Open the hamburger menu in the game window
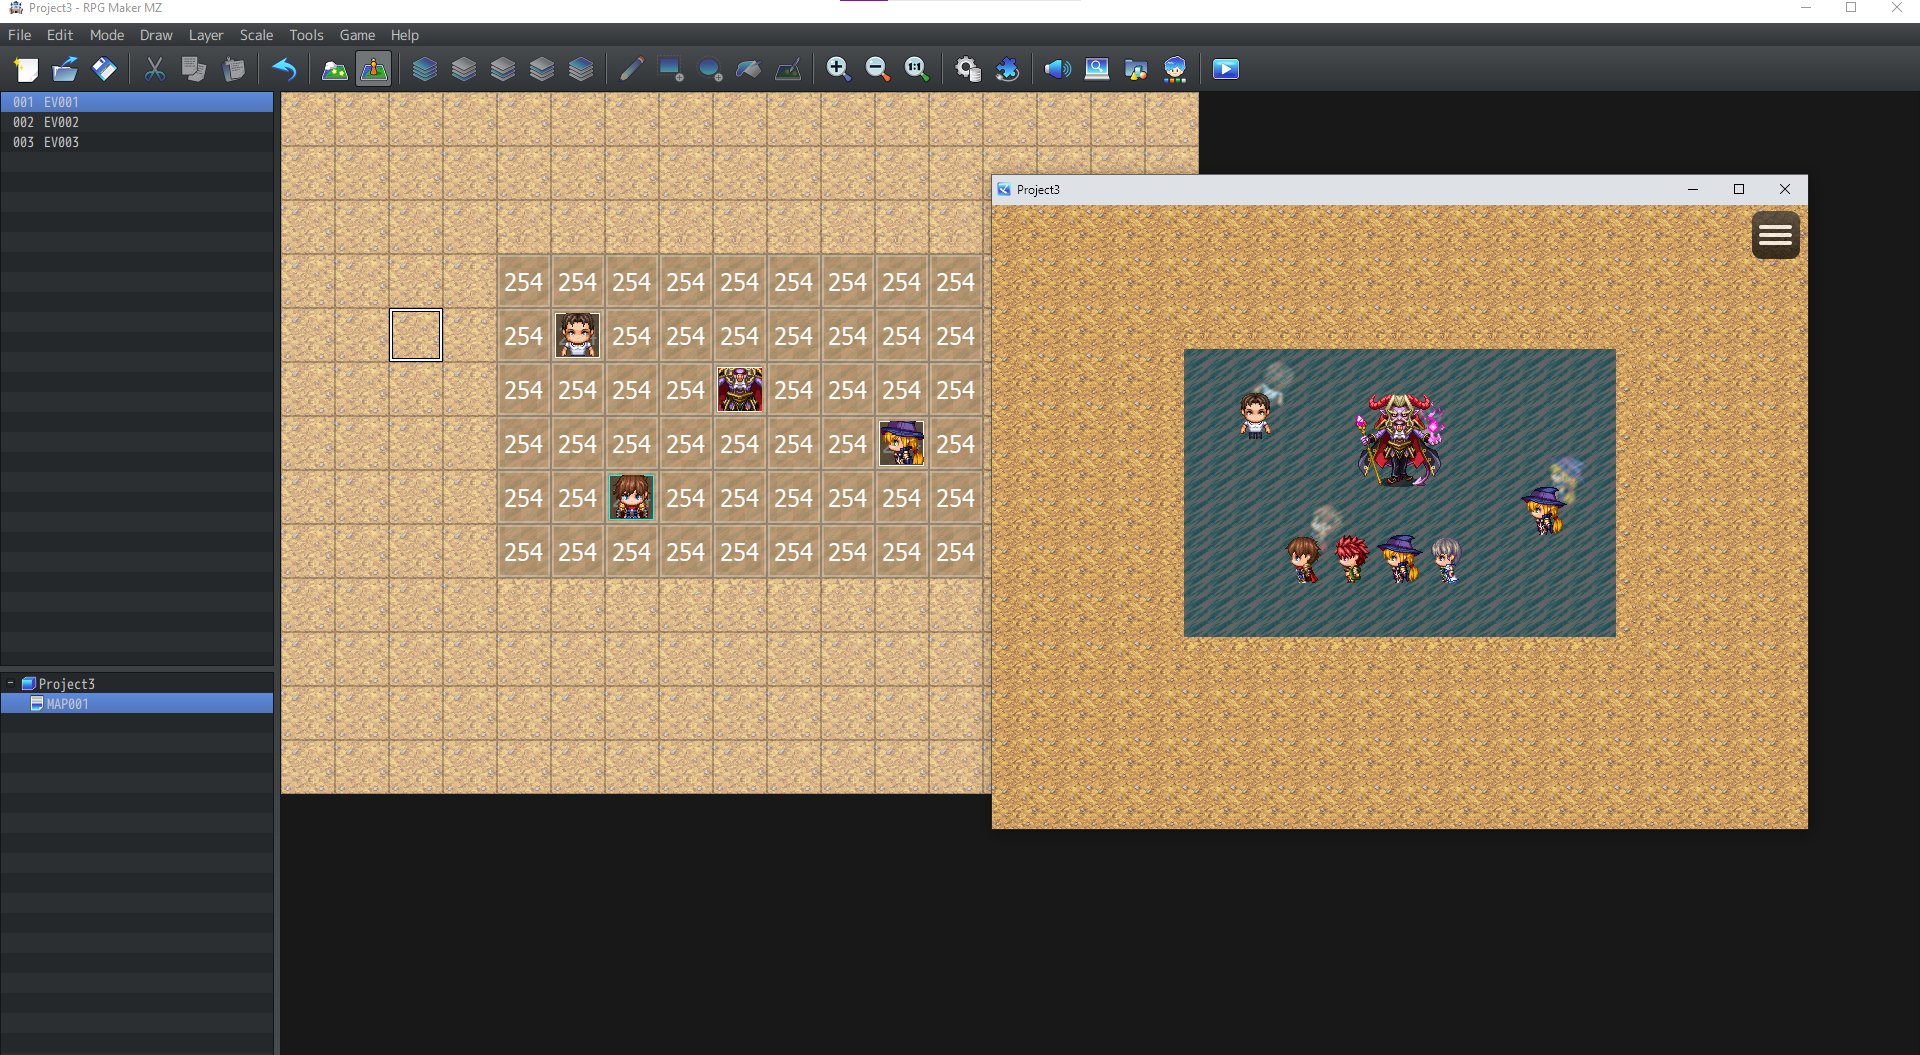 (1775, 235)
